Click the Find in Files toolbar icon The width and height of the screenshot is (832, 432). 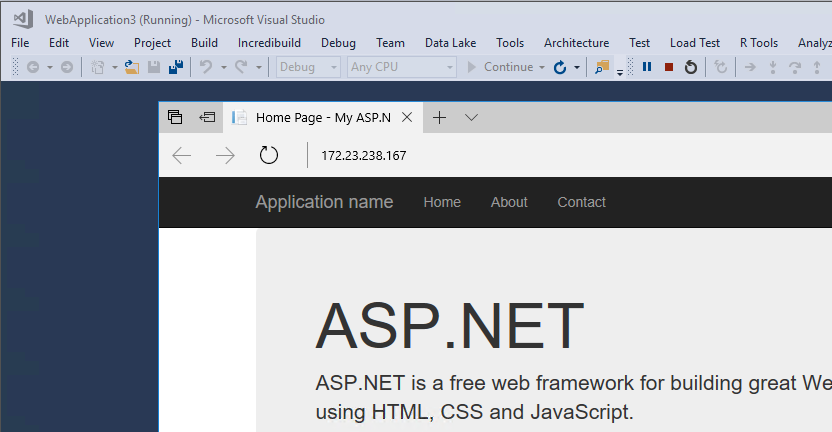pos(602,67)
